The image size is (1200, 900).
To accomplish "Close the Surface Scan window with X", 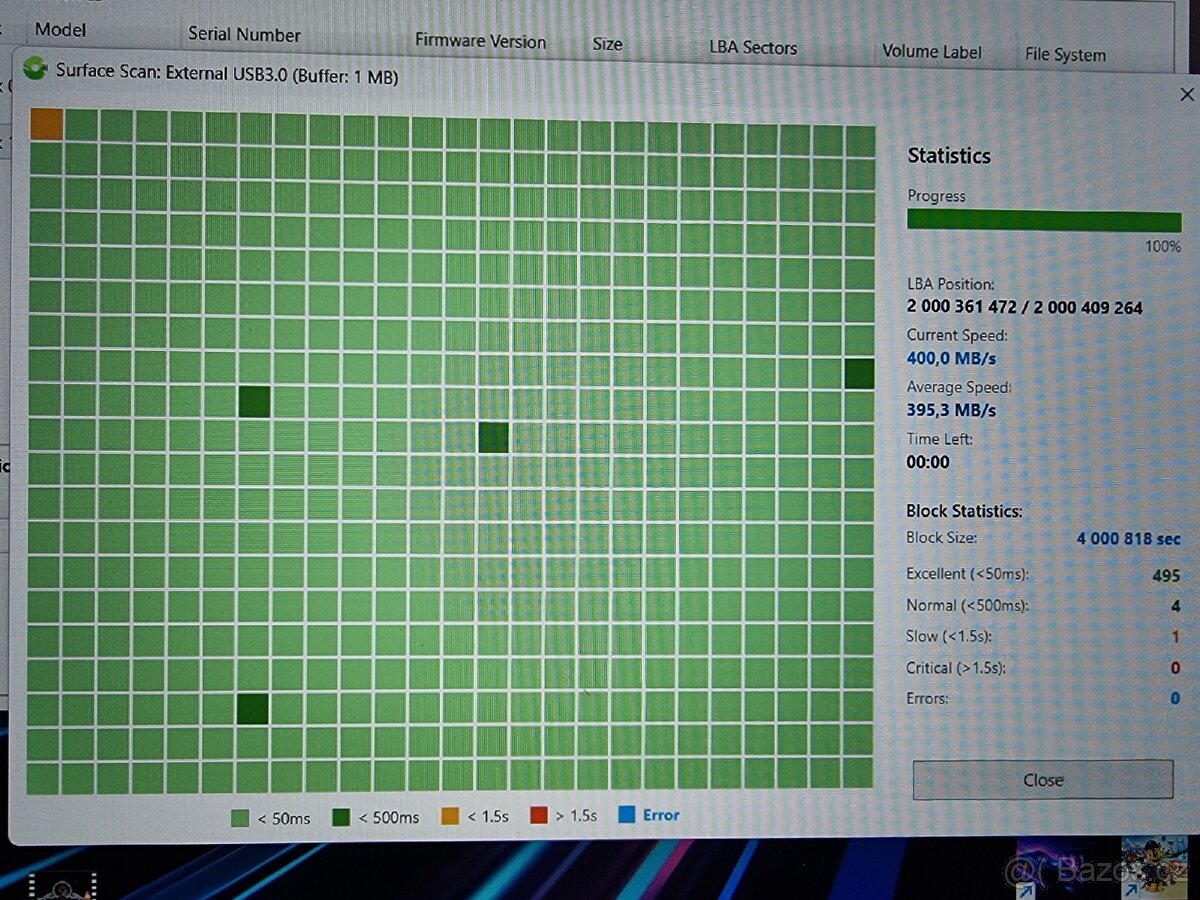I will click(x=1187, y=95).
